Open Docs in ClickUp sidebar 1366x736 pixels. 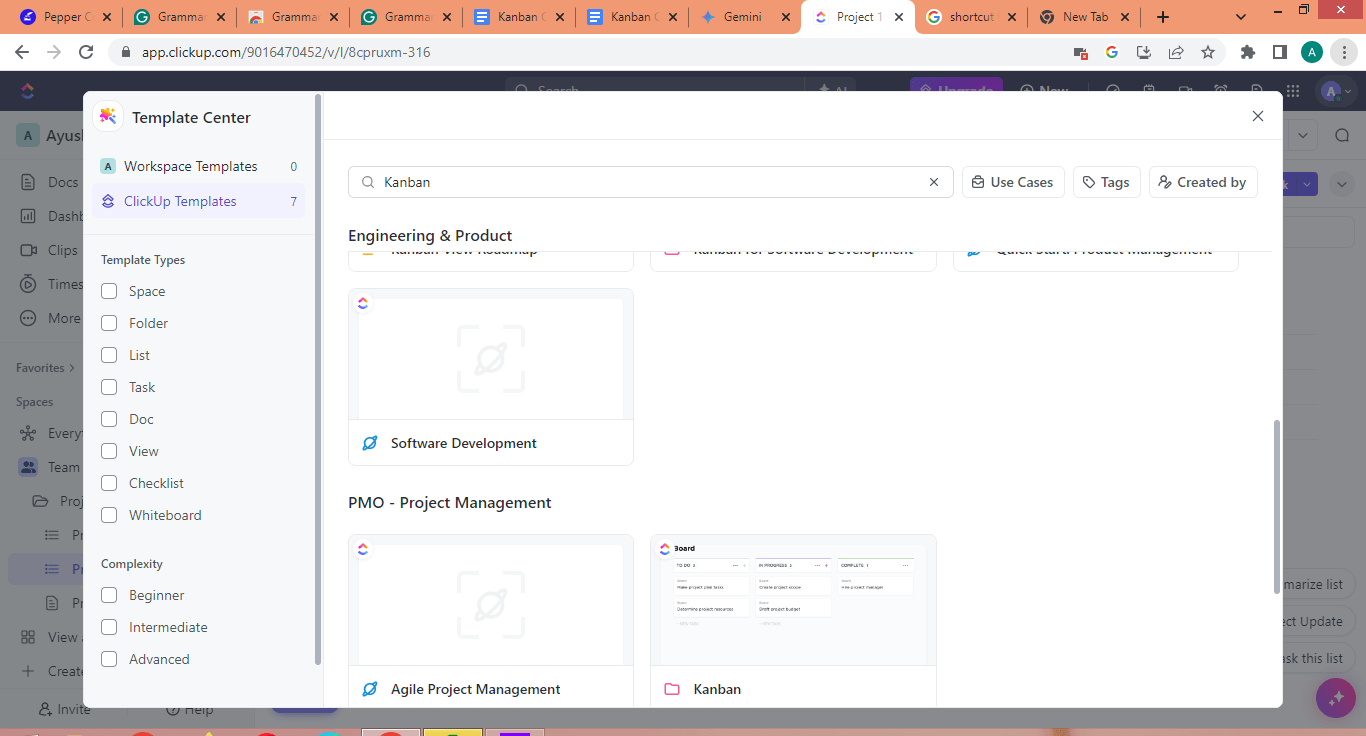coord(51,182)
